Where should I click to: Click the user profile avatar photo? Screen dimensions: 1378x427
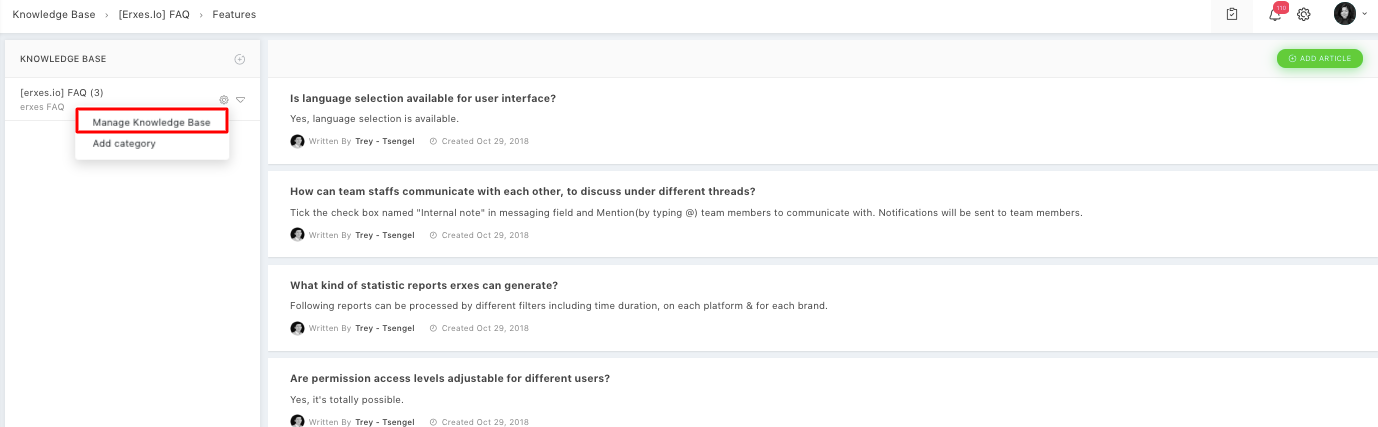tap(1345, 14)
